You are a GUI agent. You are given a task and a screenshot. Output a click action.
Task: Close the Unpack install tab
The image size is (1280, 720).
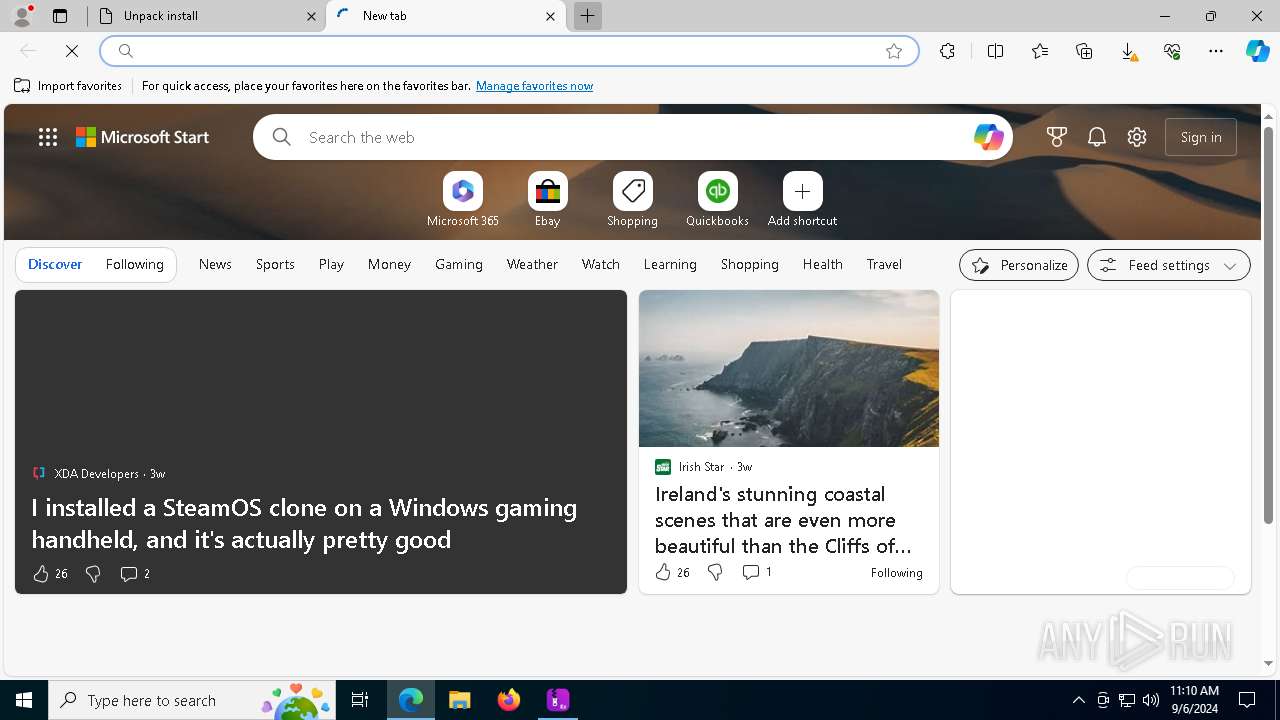click(x=311, y=16)
